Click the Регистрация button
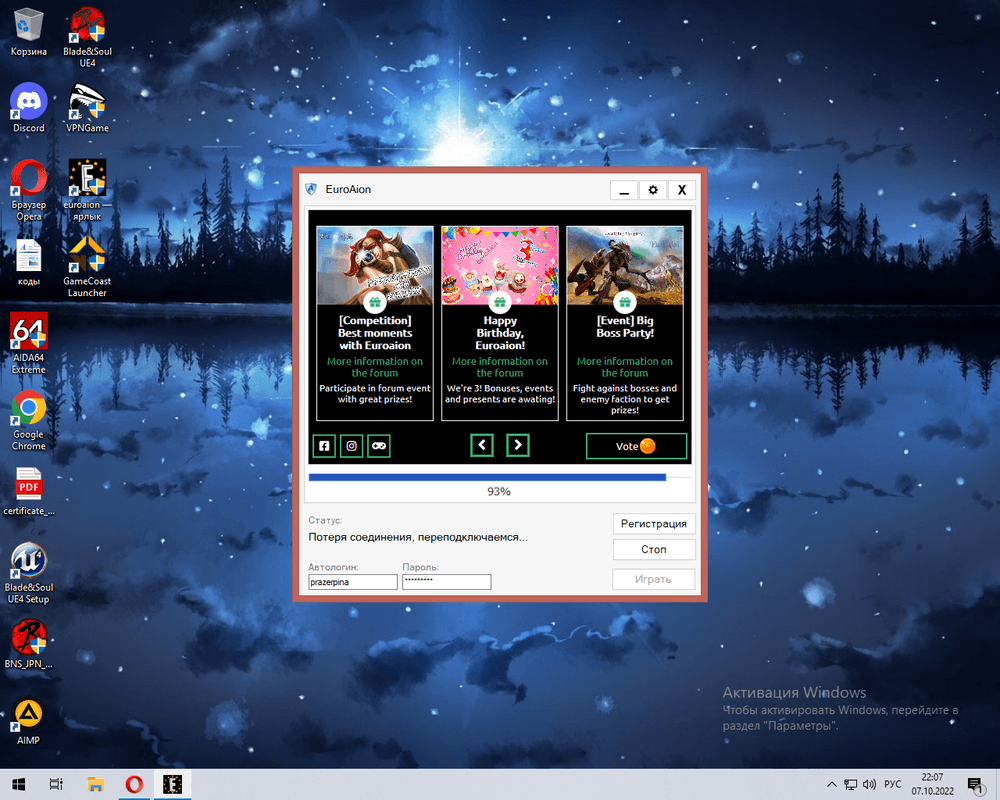1000x800 pixels. (653, 523)
